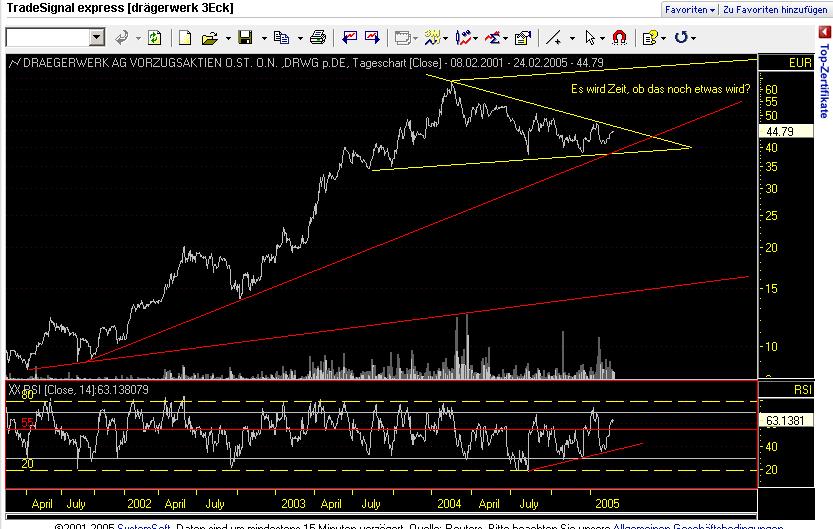The height and width of the screenshot is (529, 833).
Task: Expand the dropdown beside the undo arrow
Action: coord(138,38)
